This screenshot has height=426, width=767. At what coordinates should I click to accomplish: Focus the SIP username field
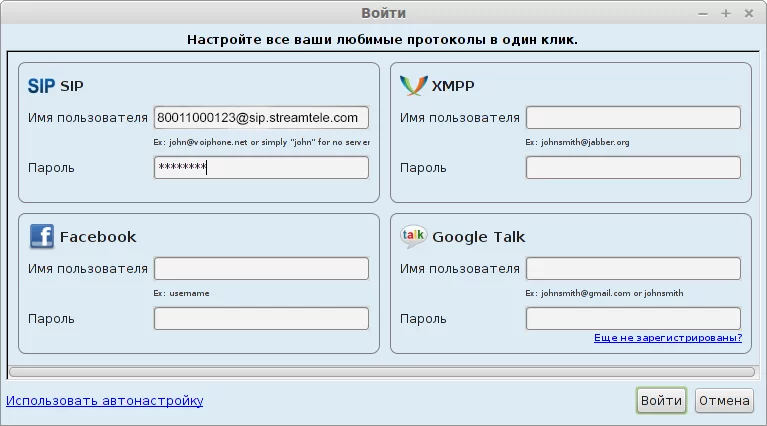click(261, 118)
